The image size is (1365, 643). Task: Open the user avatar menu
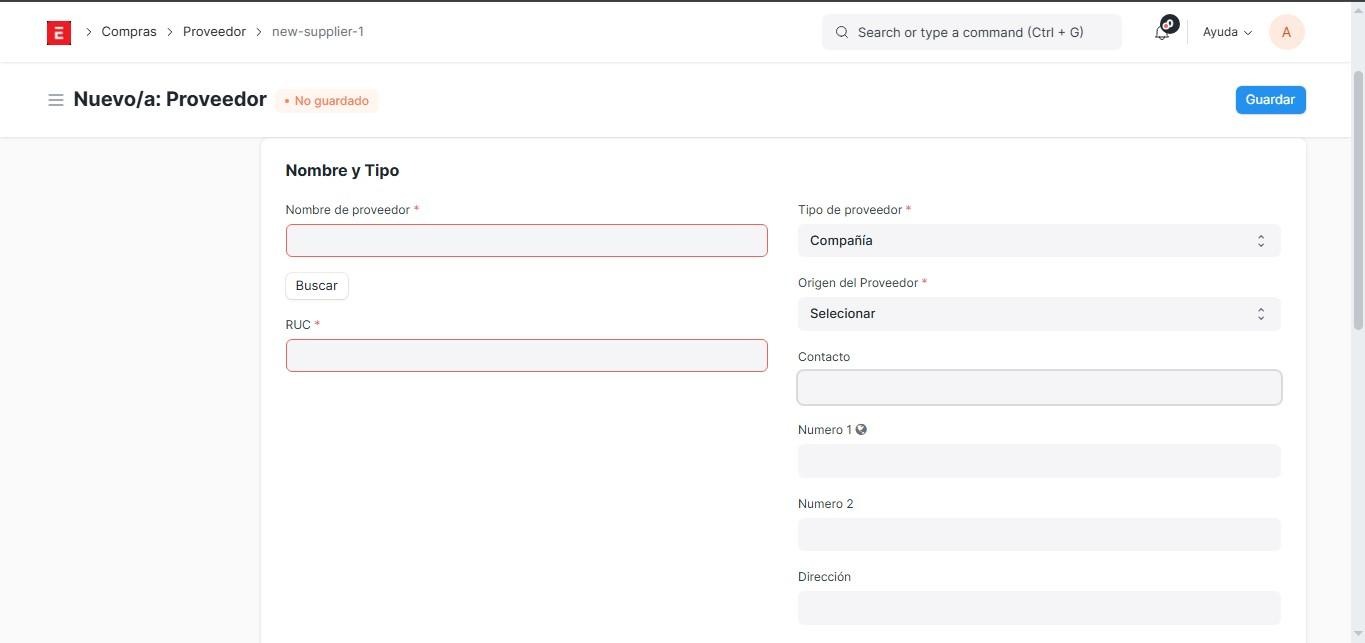click(x=1286, y=32)
